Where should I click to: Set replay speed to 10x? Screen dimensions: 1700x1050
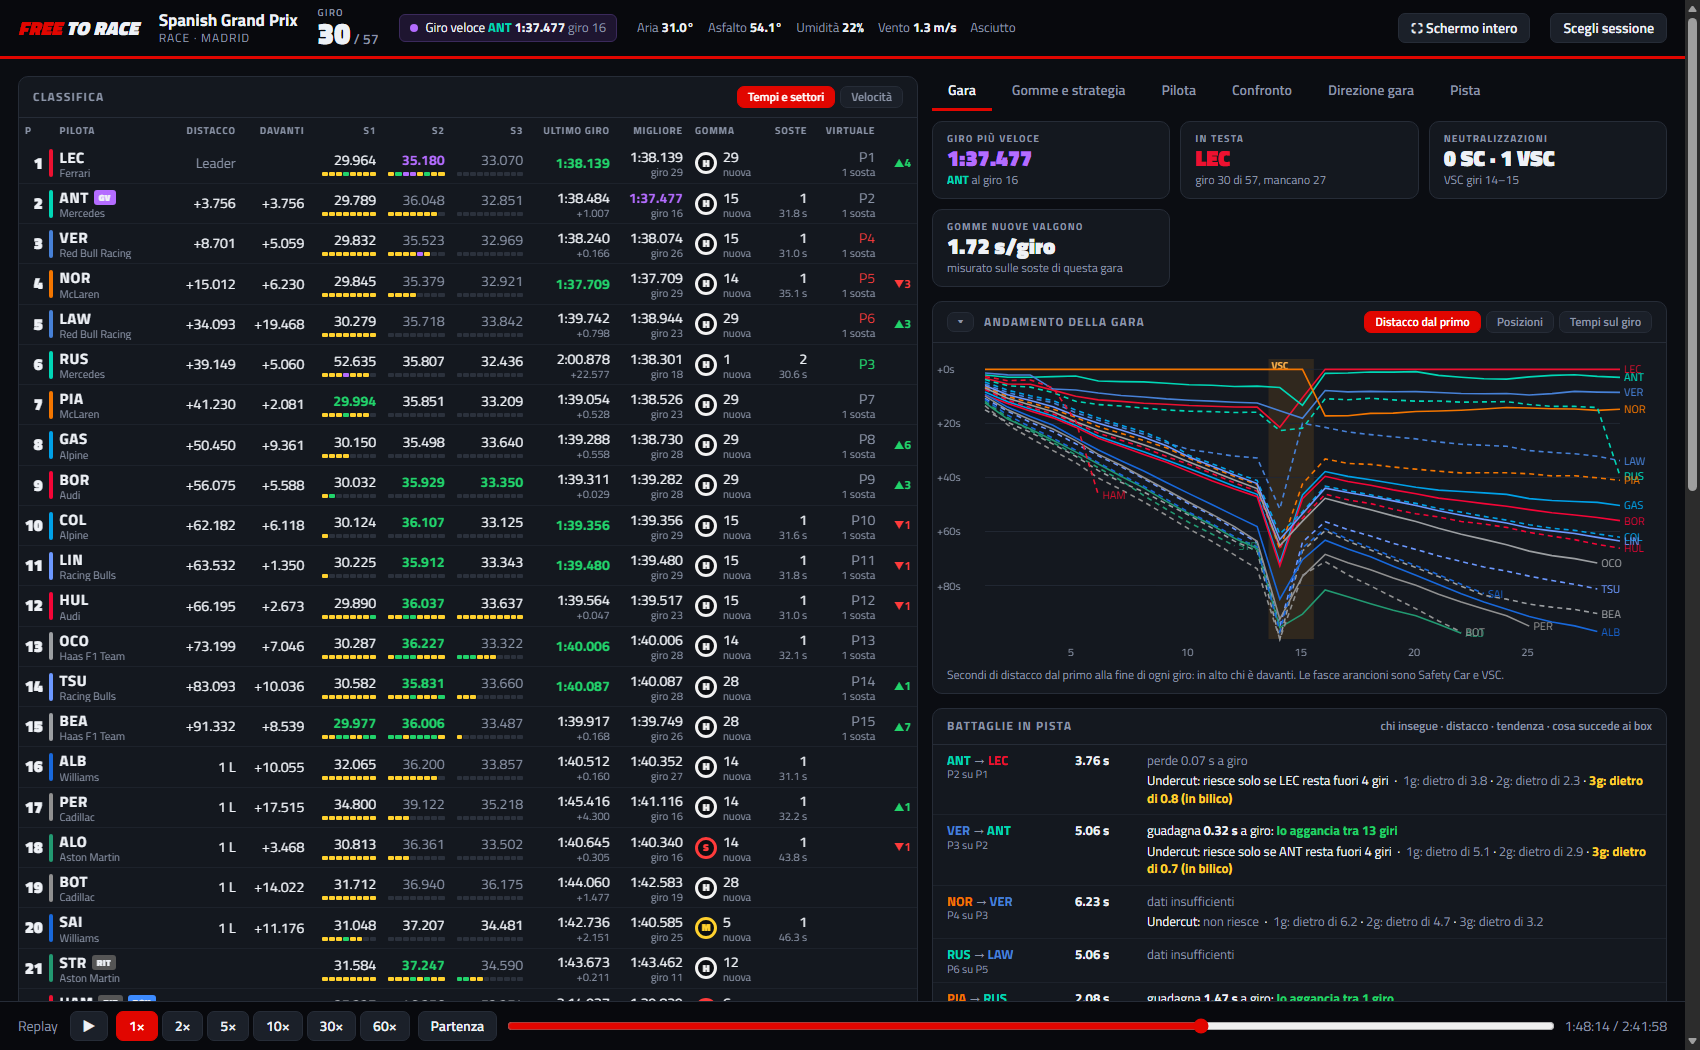pos(278,1026)
